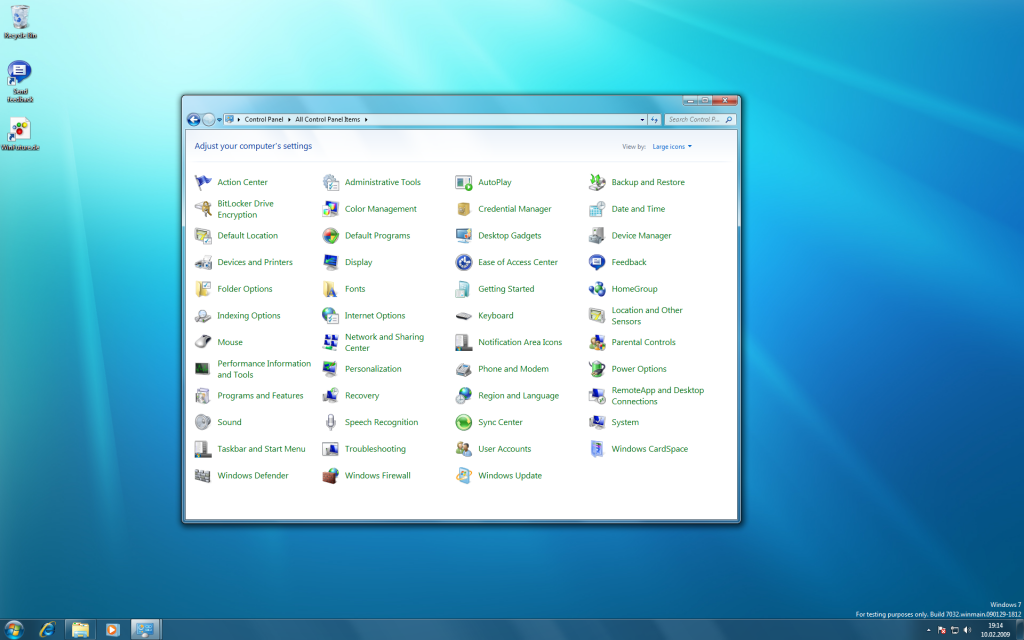Open the Troubleshooting link

coord(375,449)
